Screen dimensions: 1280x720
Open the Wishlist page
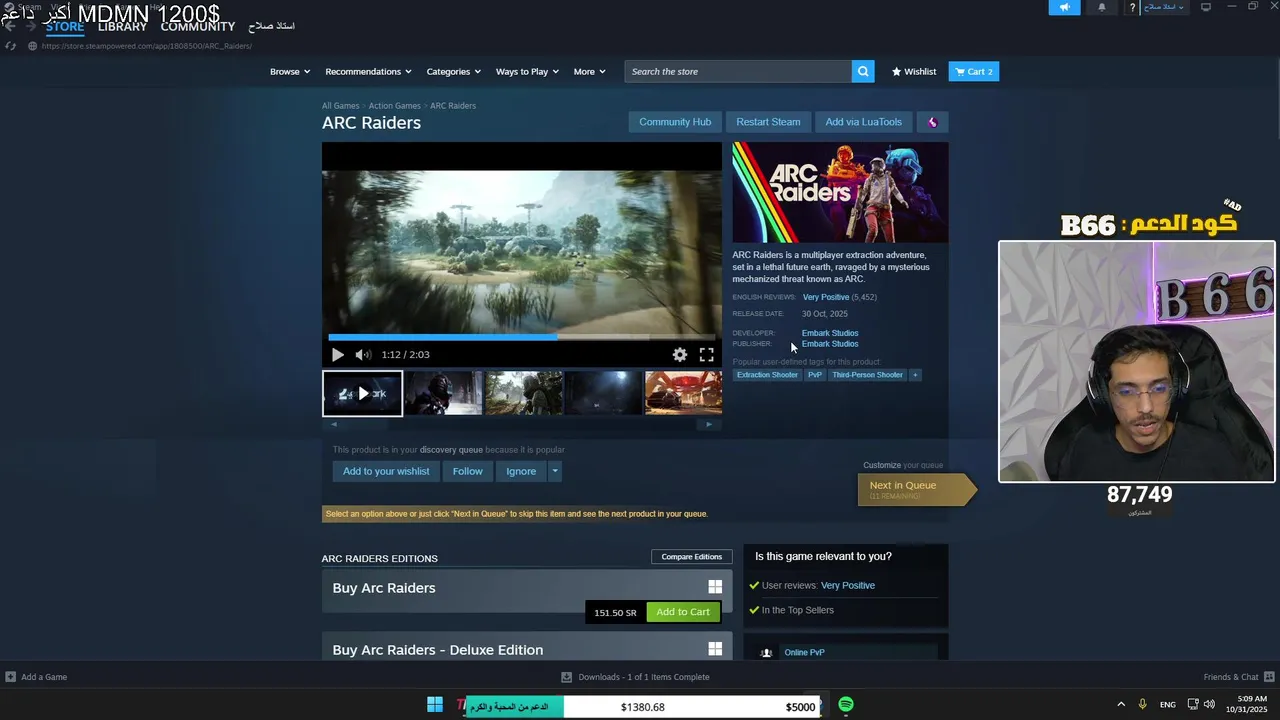(914, 71)
